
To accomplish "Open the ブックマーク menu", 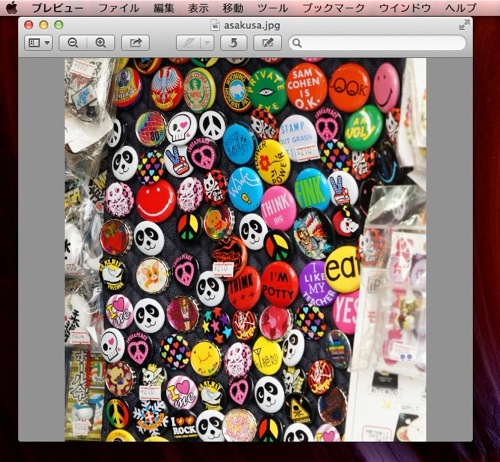I will 334,8.
